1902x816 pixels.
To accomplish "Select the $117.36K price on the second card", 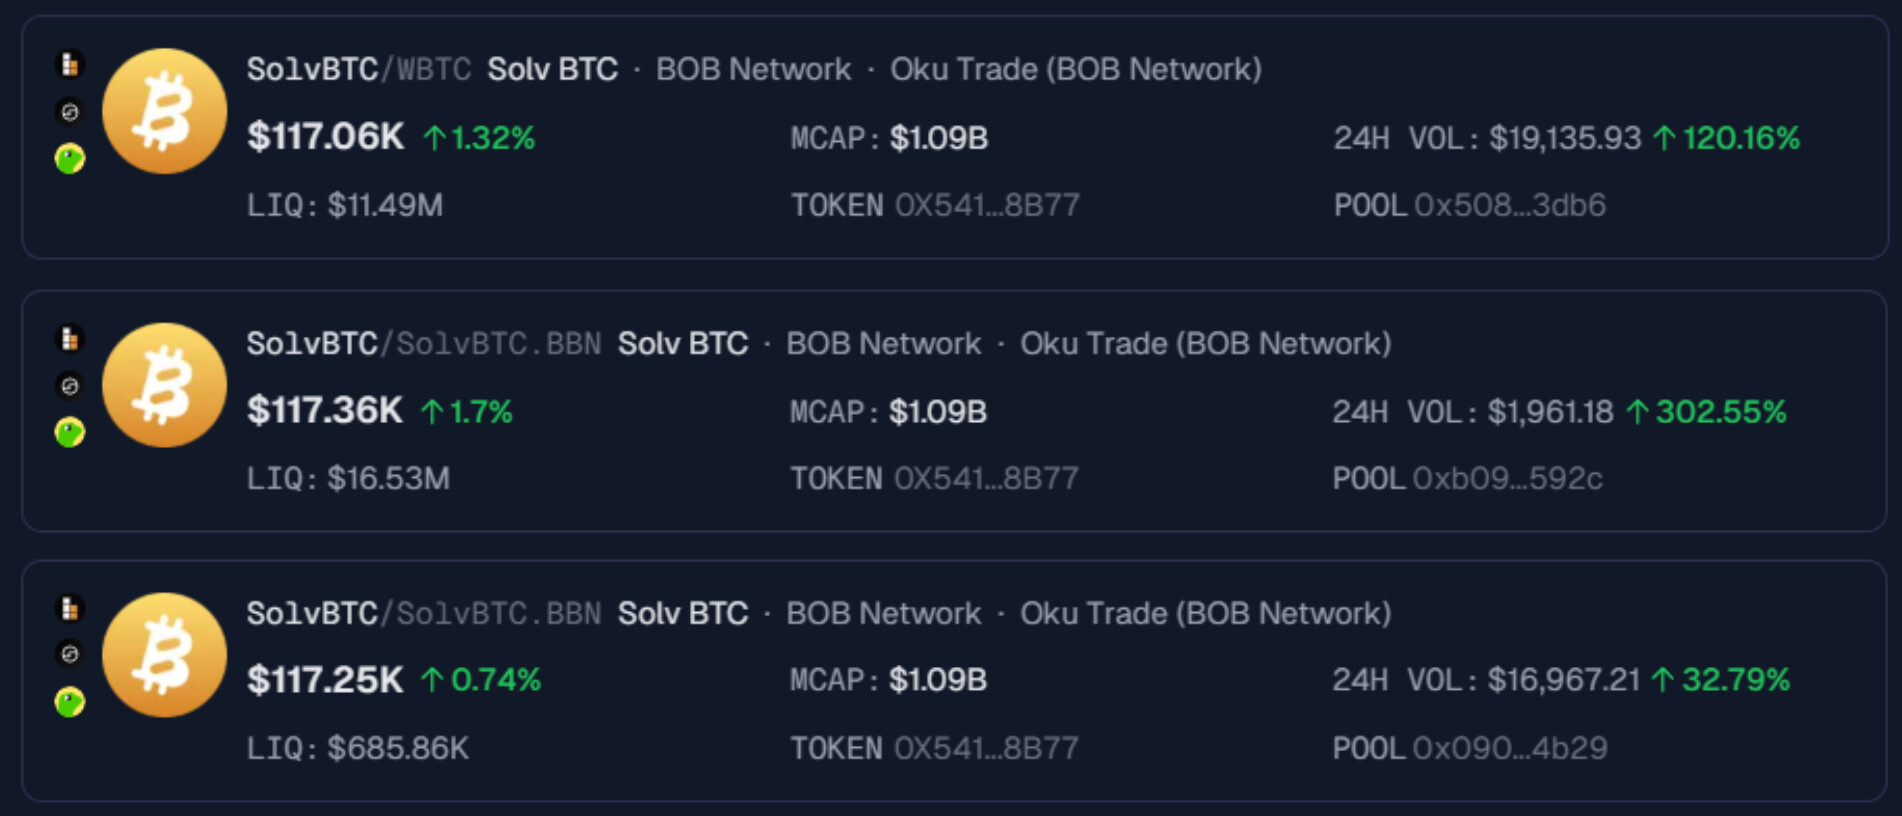I will (324, 411).
